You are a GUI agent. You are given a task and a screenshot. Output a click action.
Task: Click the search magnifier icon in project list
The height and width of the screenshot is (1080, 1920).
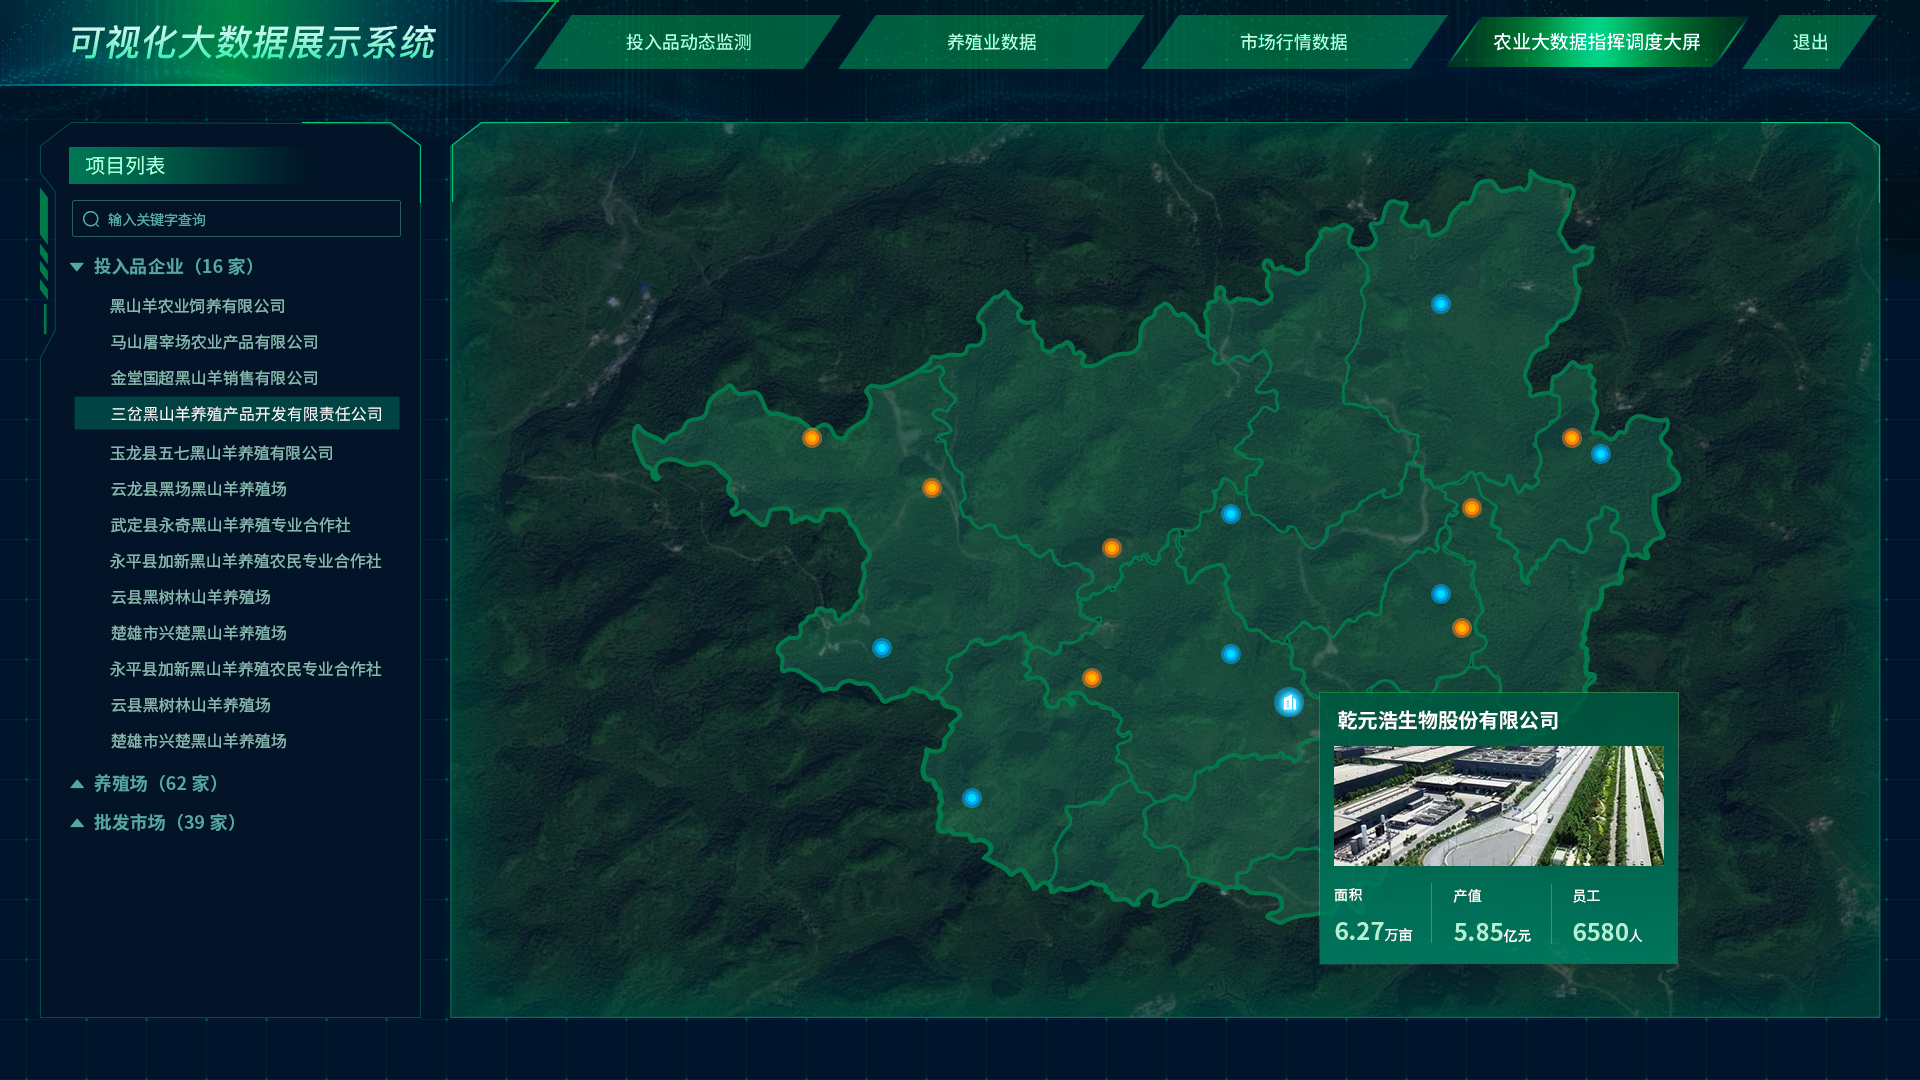pos(90,218)
